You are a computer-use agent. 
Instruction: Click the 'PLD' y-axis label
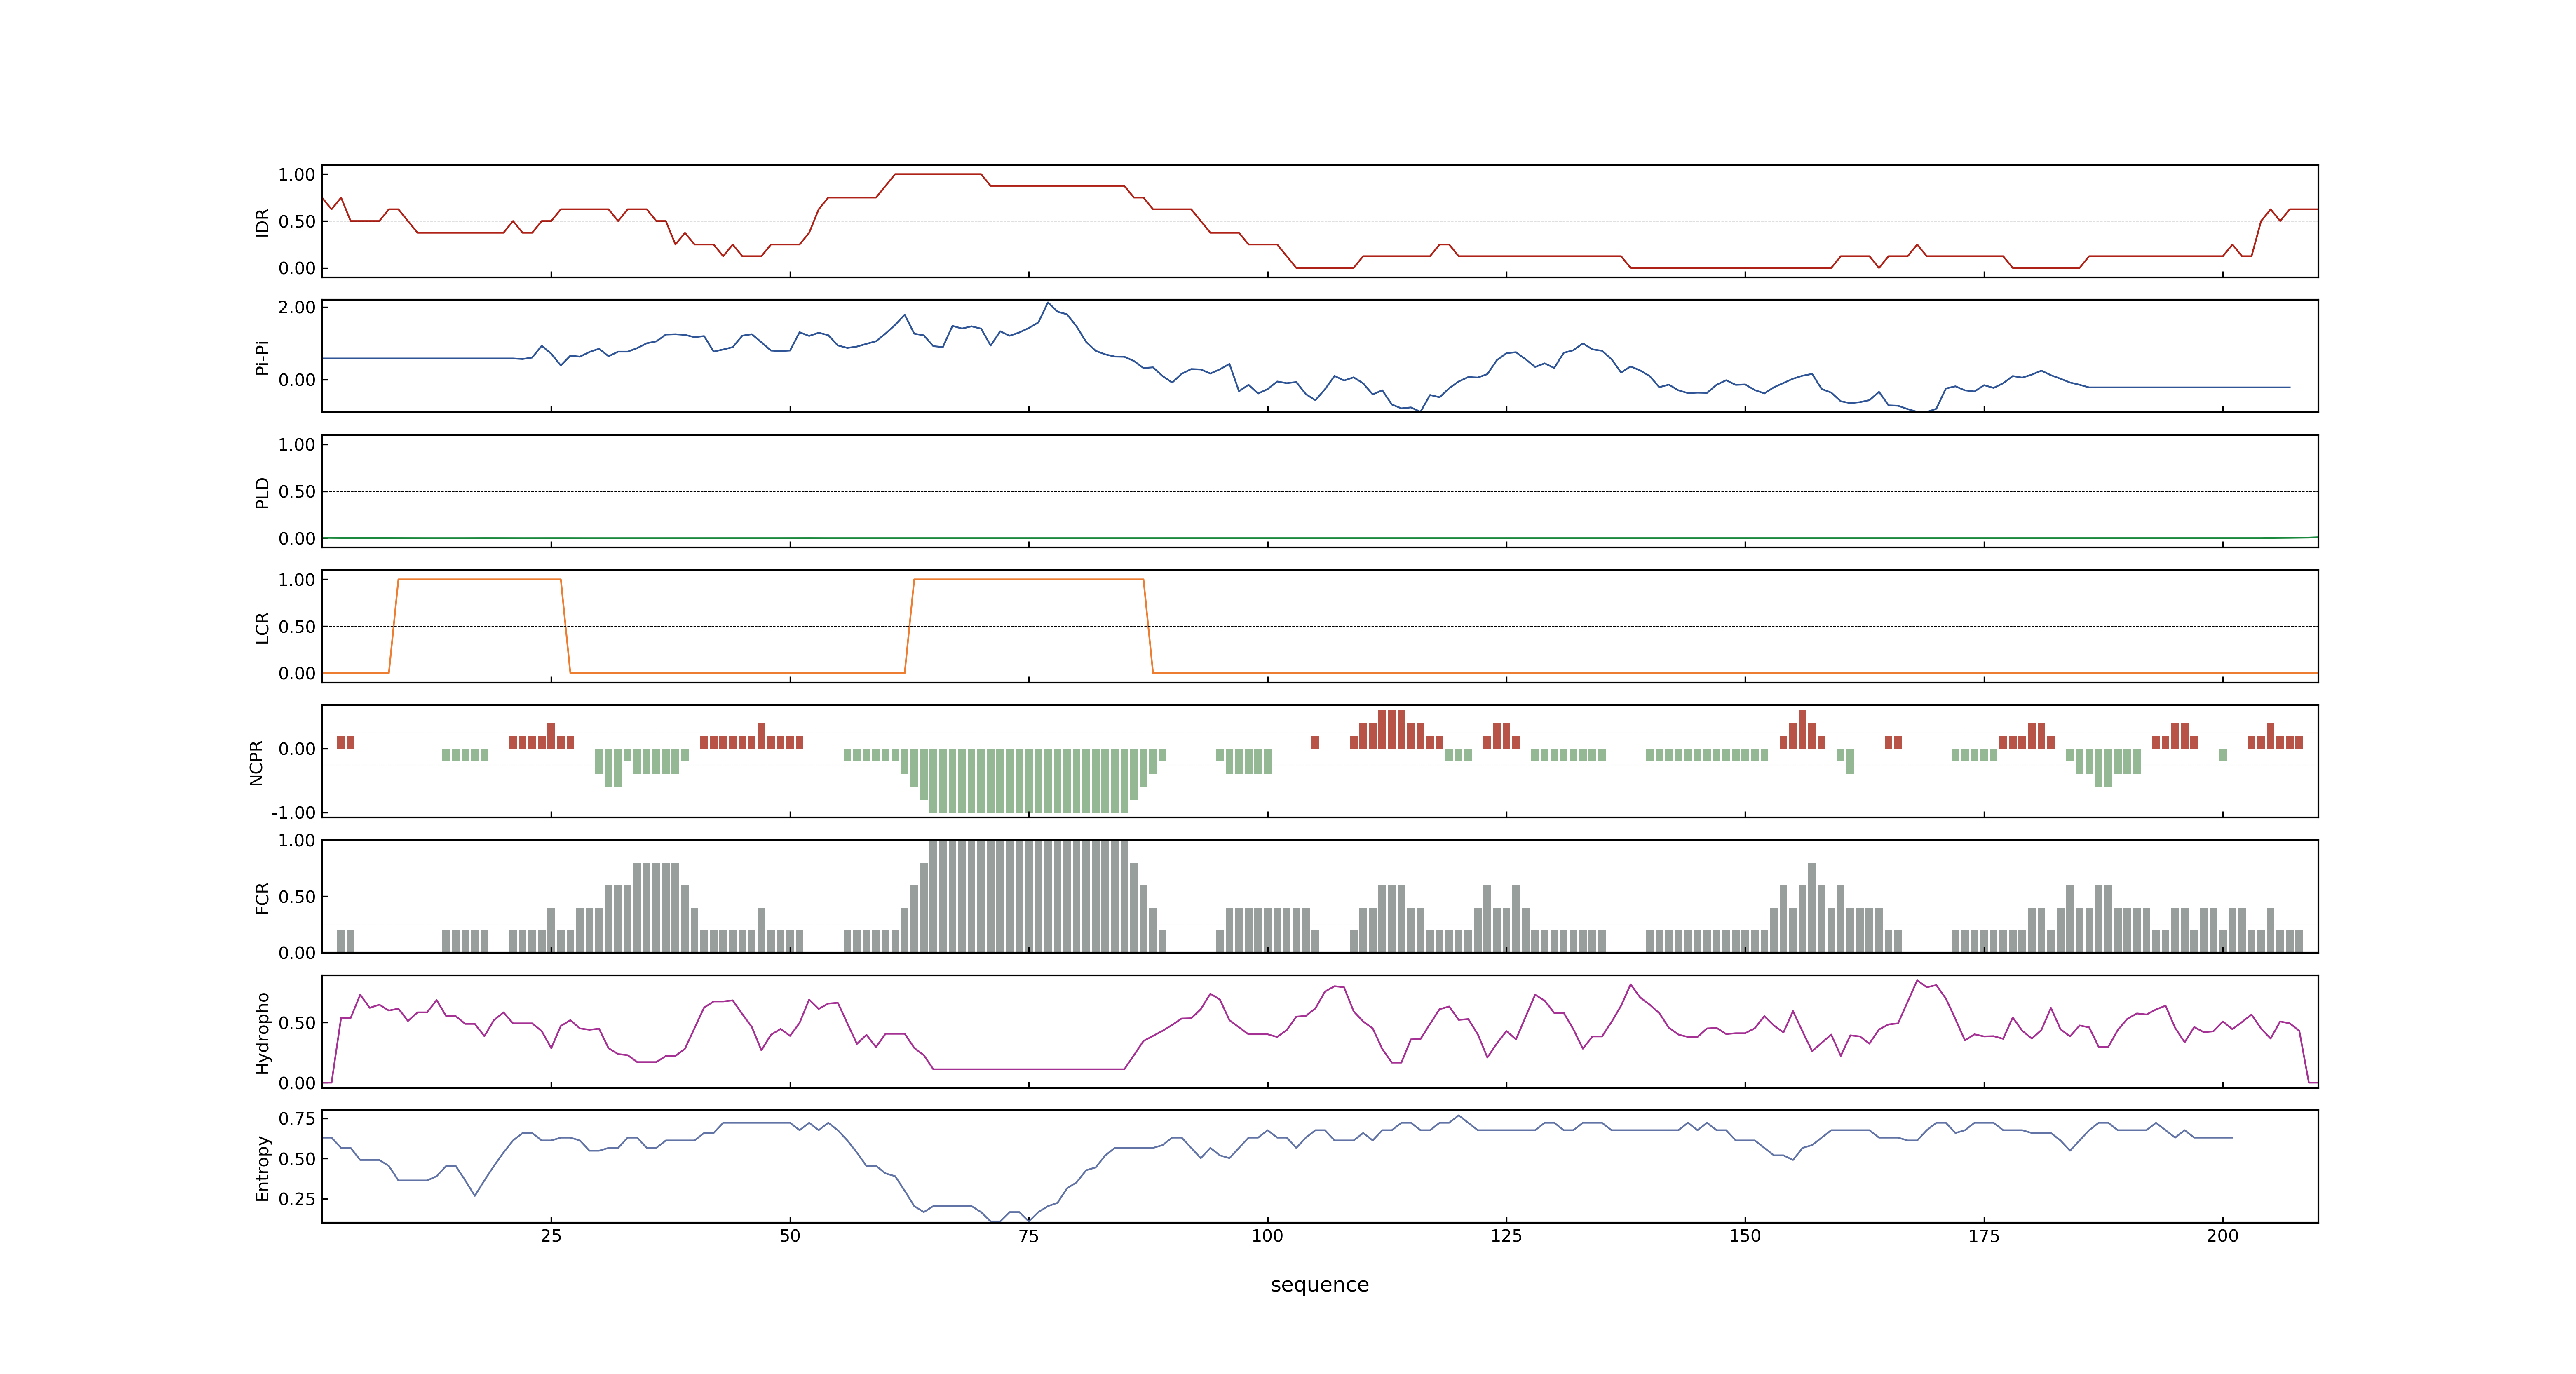click(263, 492)
